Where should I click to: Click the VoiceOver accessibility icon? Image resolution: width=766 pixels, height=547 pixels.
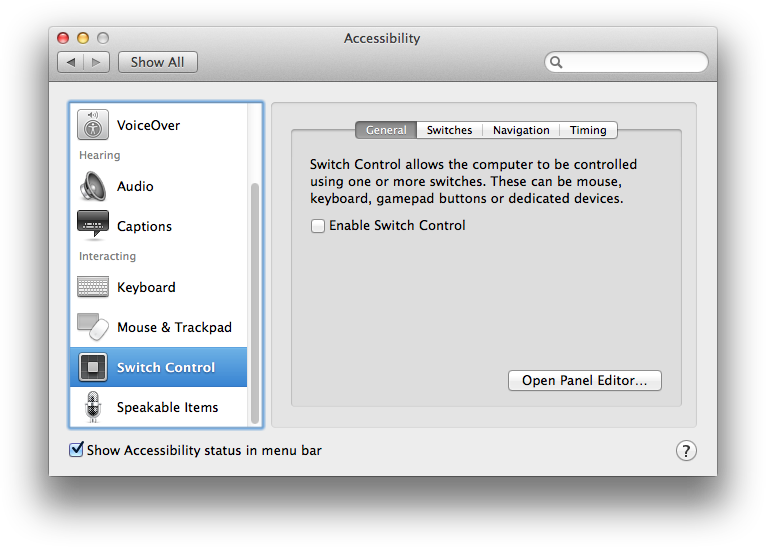coord(93,126)
